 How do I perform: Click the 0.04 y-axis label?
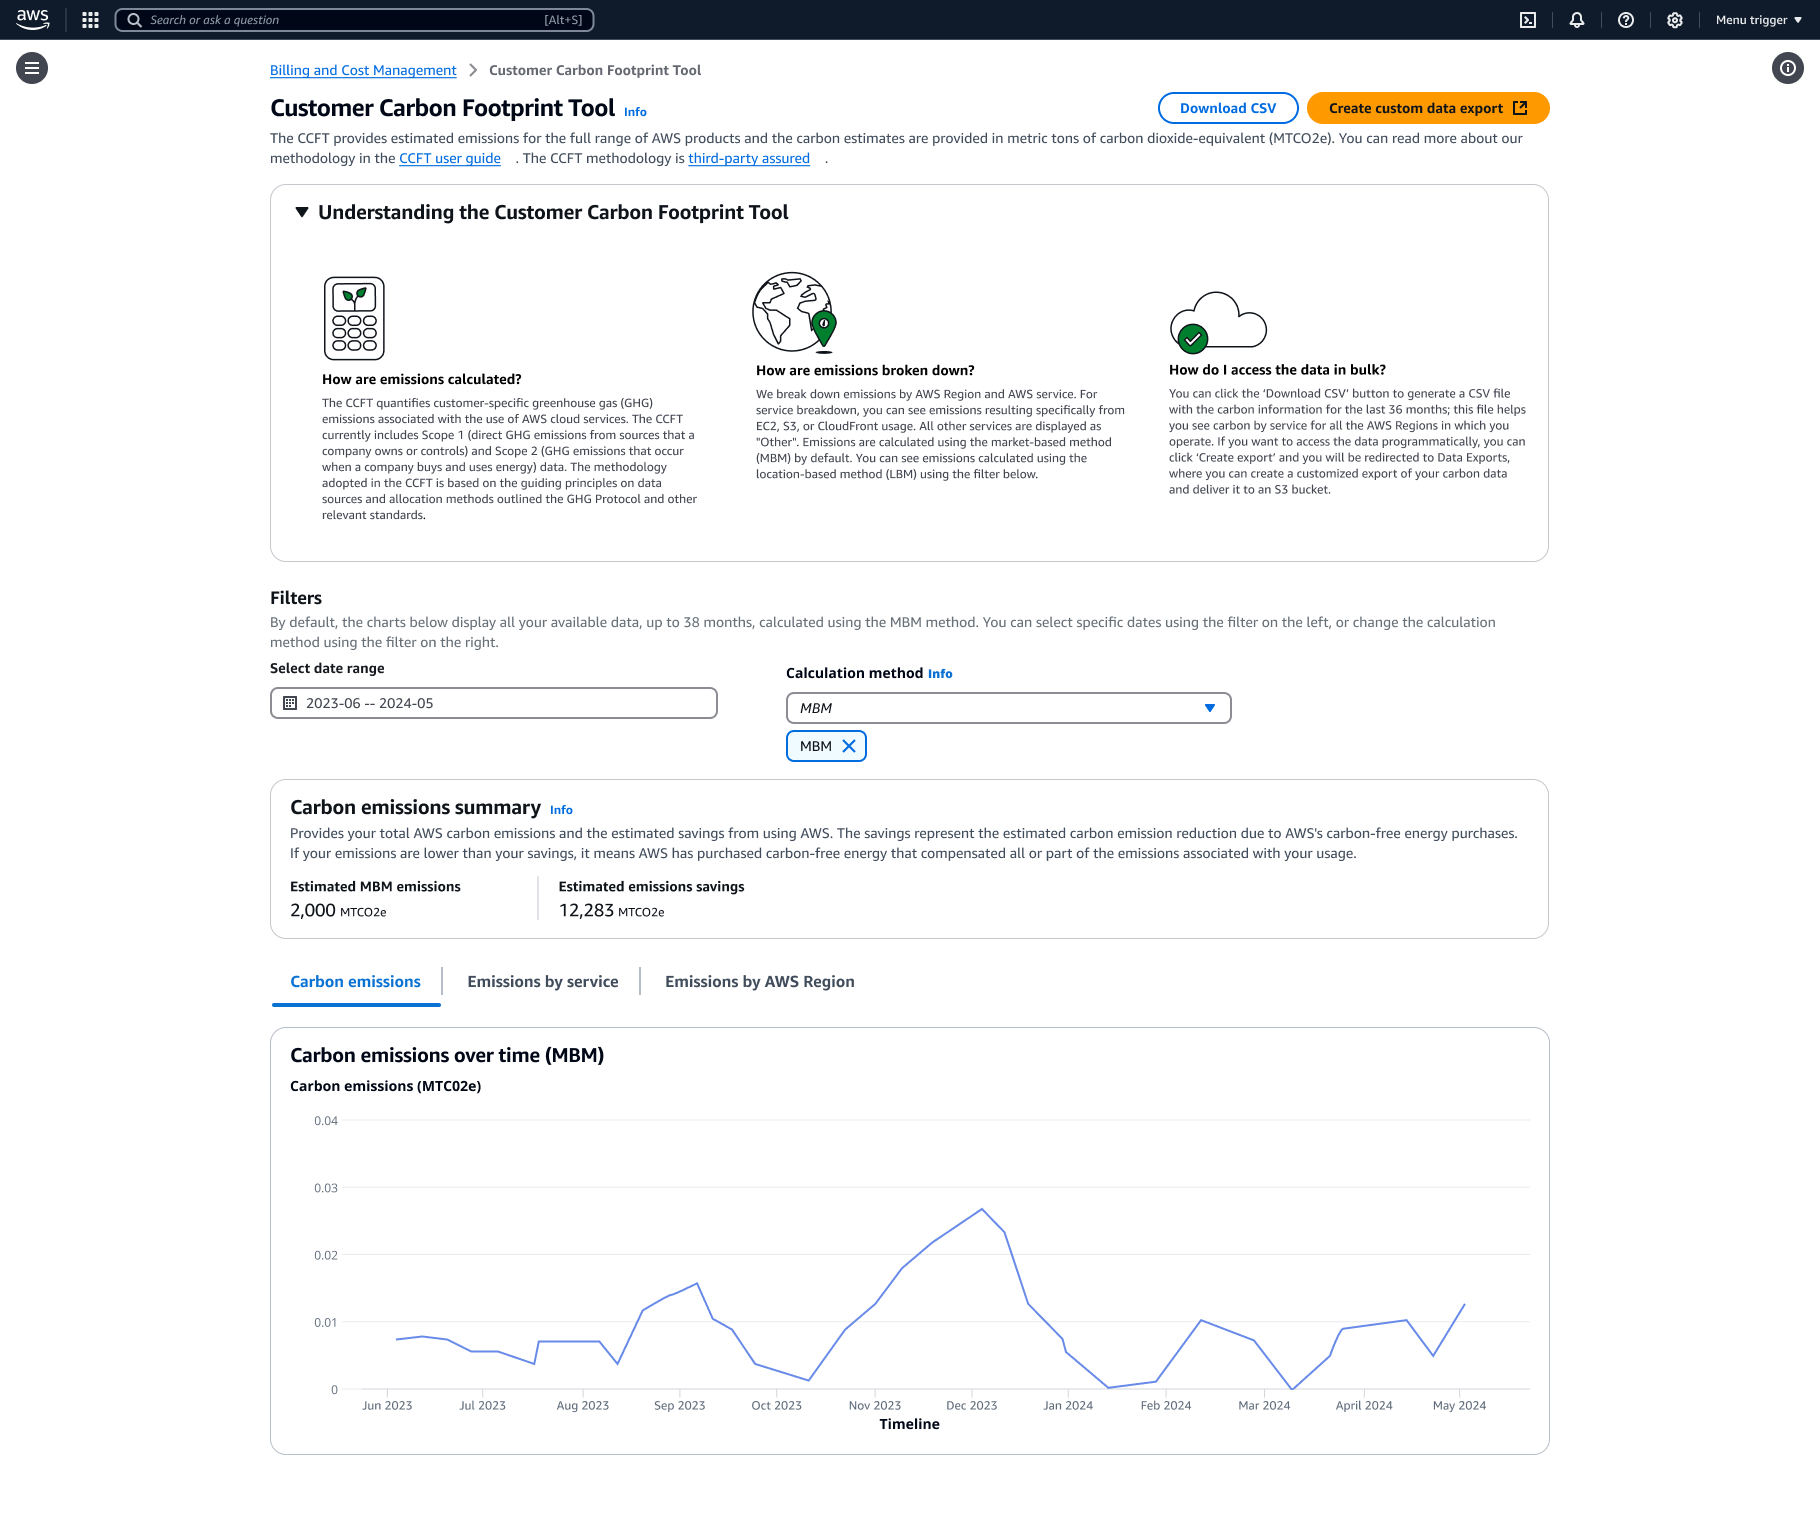[326, 1121]
